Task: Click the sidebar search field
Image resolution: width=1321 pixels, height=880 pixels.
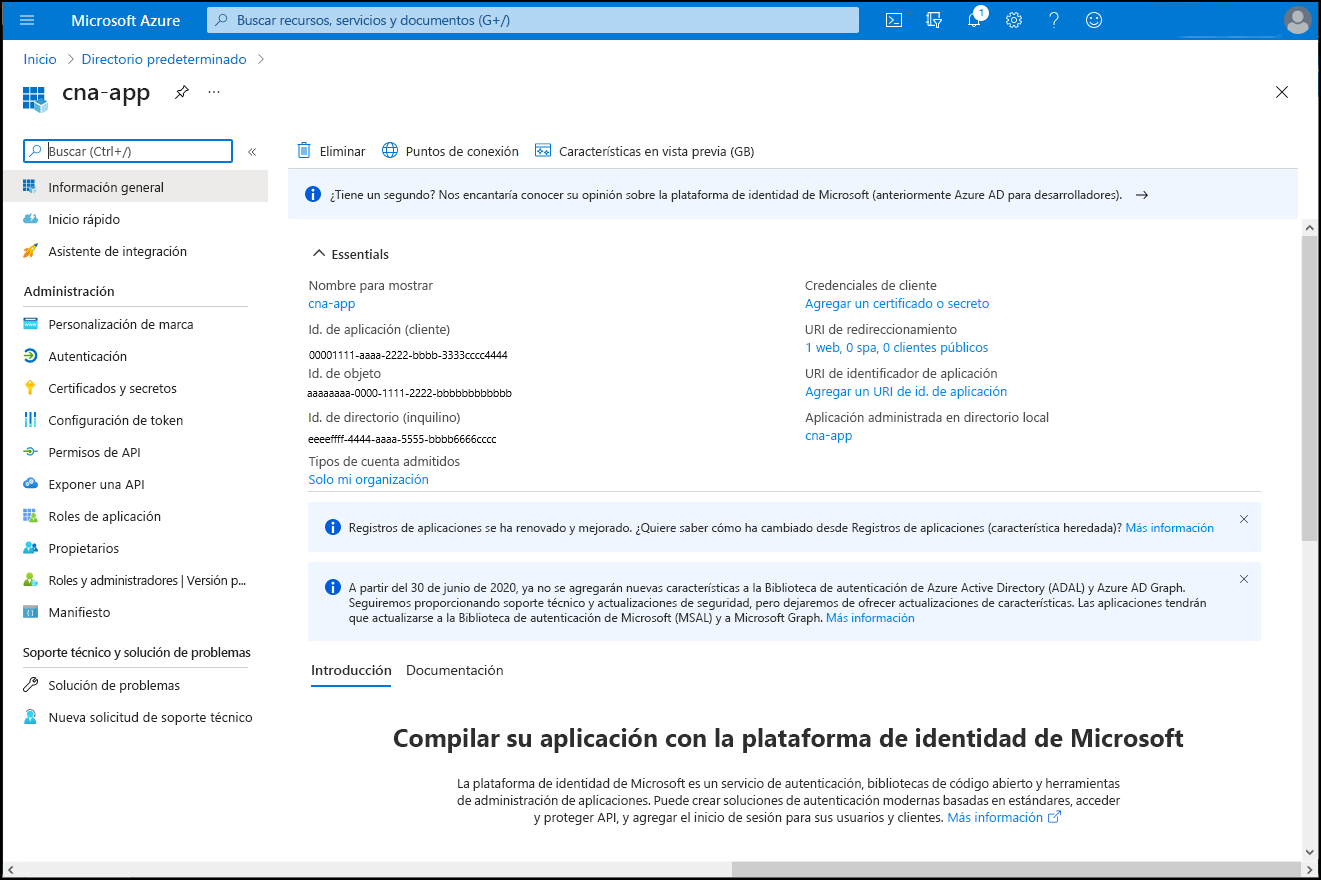Action: tap(128, 151)
